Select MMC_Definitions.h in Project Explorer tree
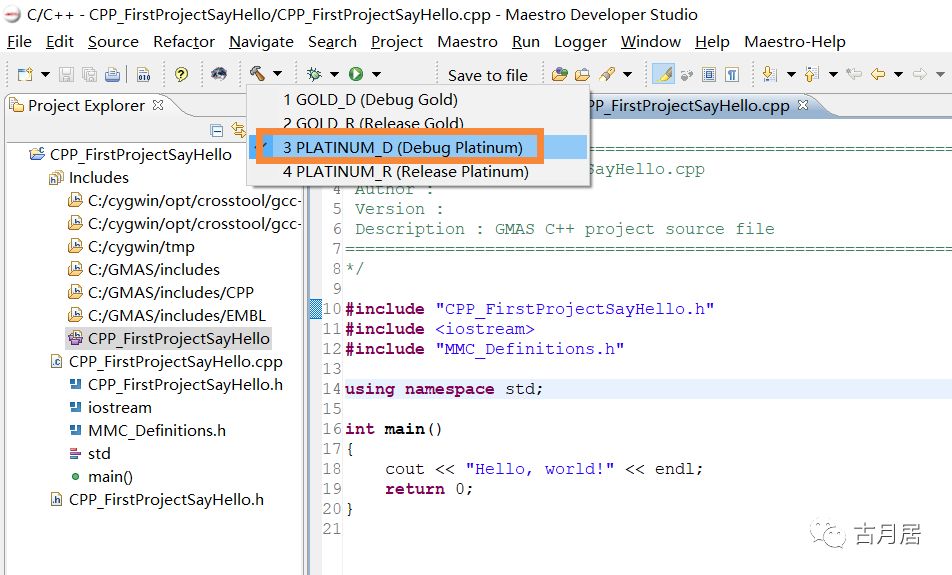Screen dimensions: 952x575 point(156,430)
